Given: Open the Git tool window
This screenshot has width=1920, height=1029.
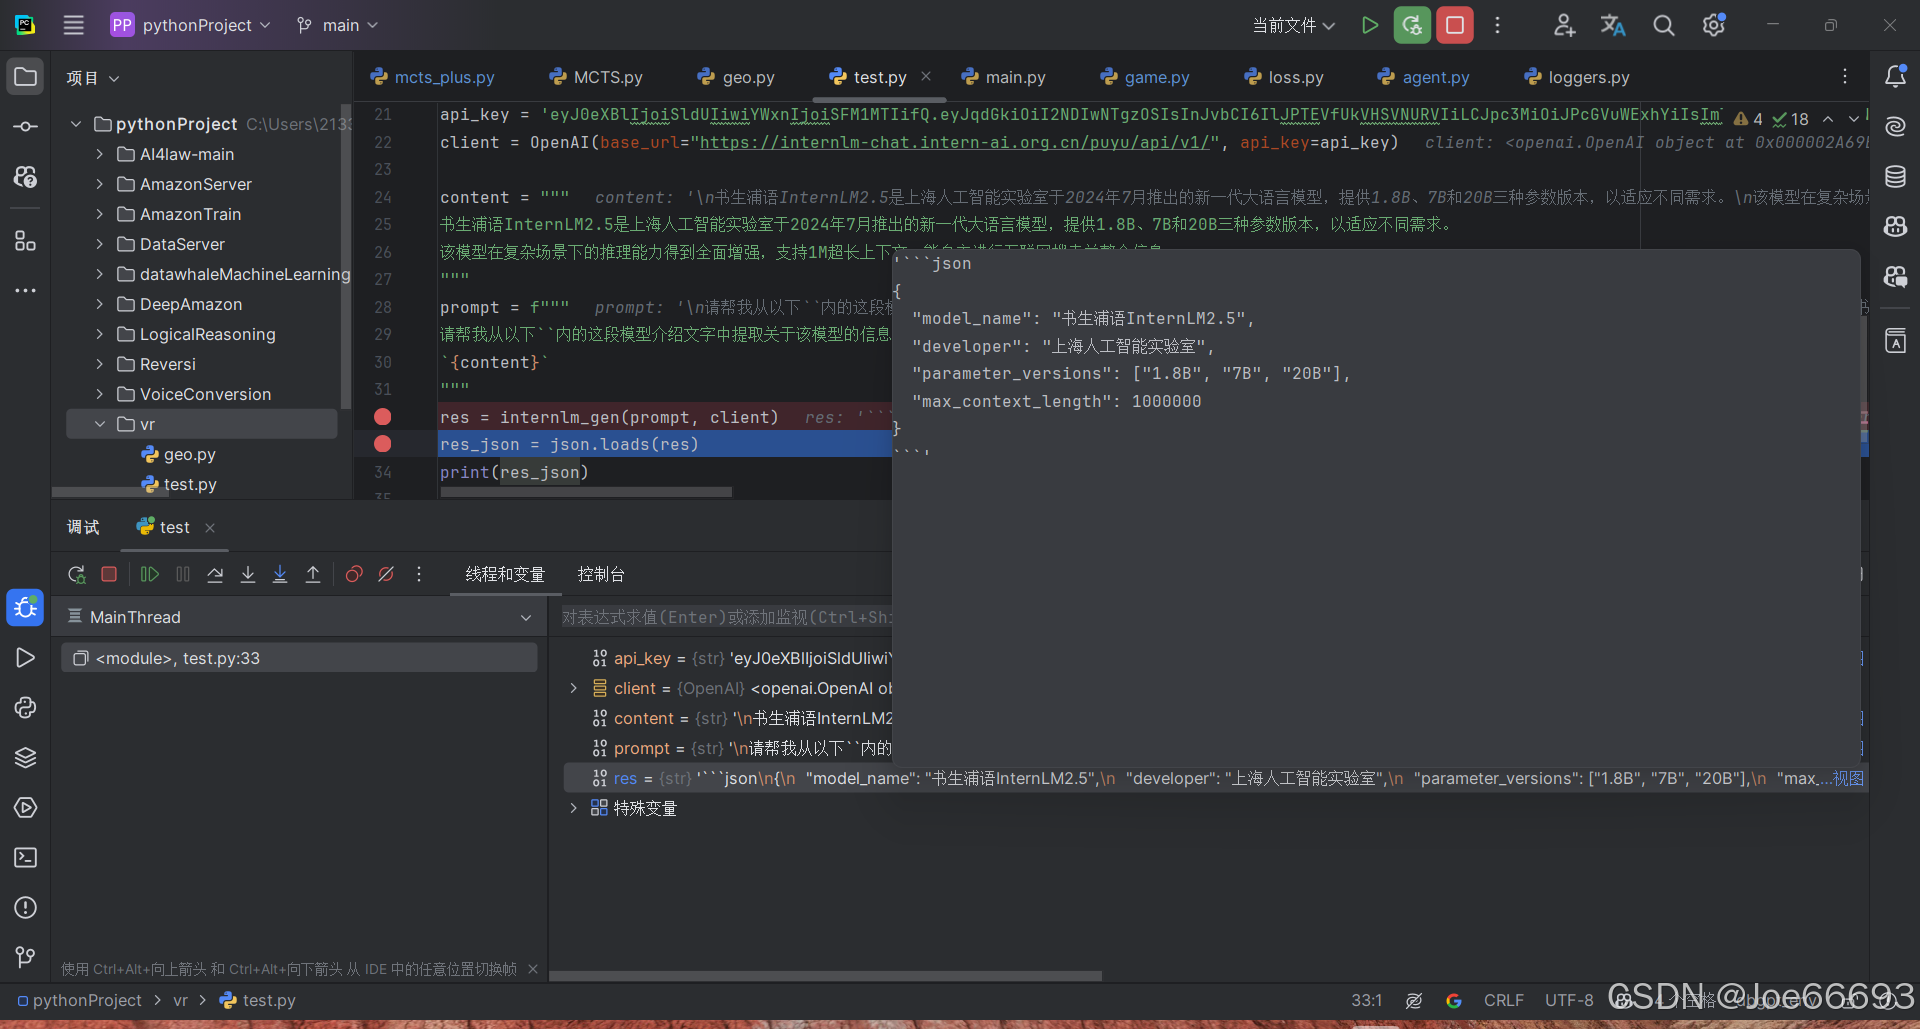Looking at the screenshot, I should tap(25, 957).
